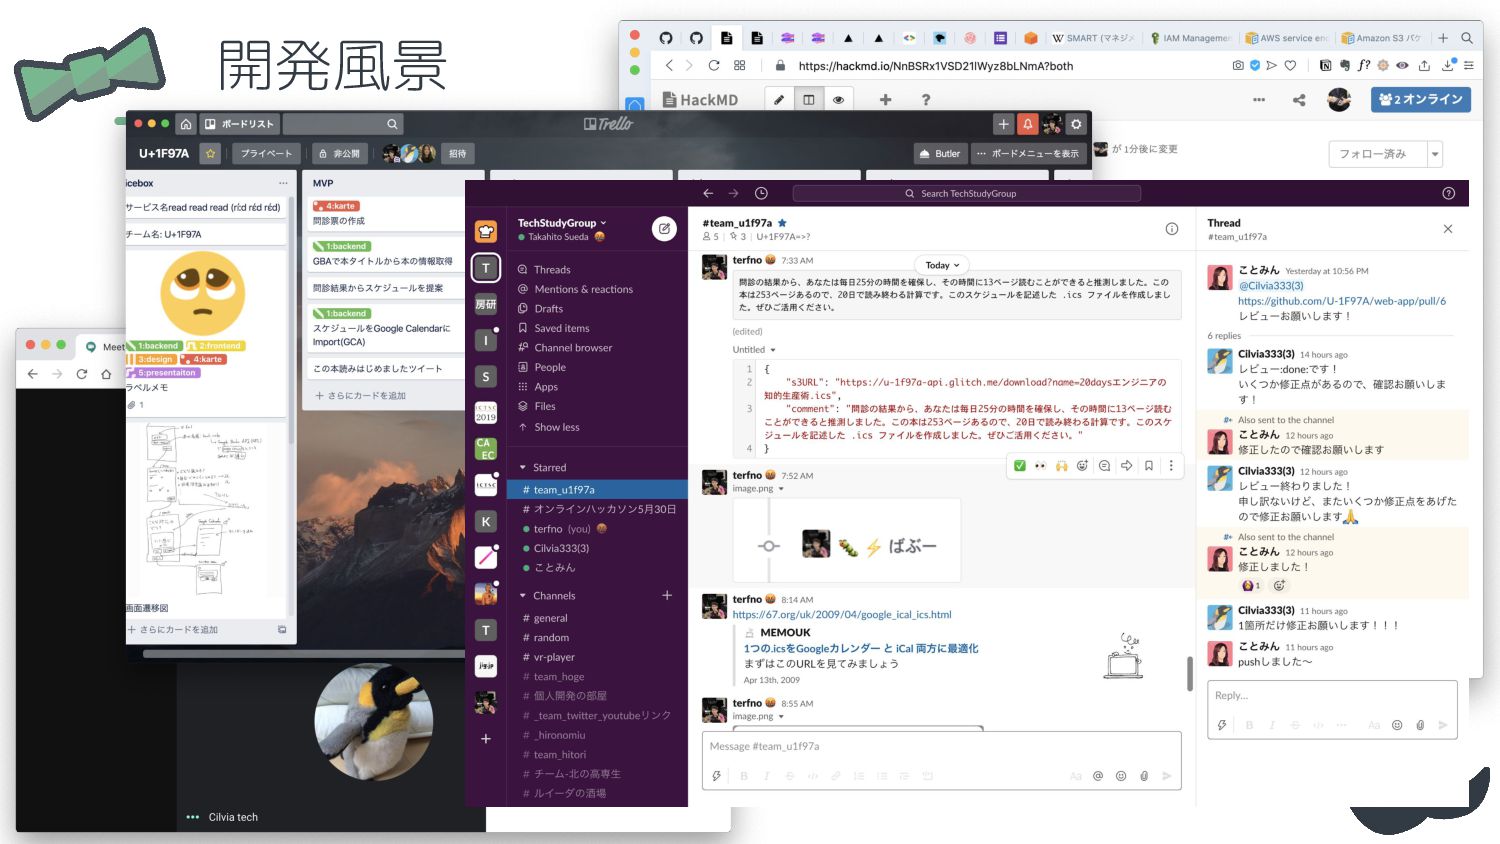Screen dimensions: 1500x844
Task: Switch HackMD to view mode
Action: 838,99
